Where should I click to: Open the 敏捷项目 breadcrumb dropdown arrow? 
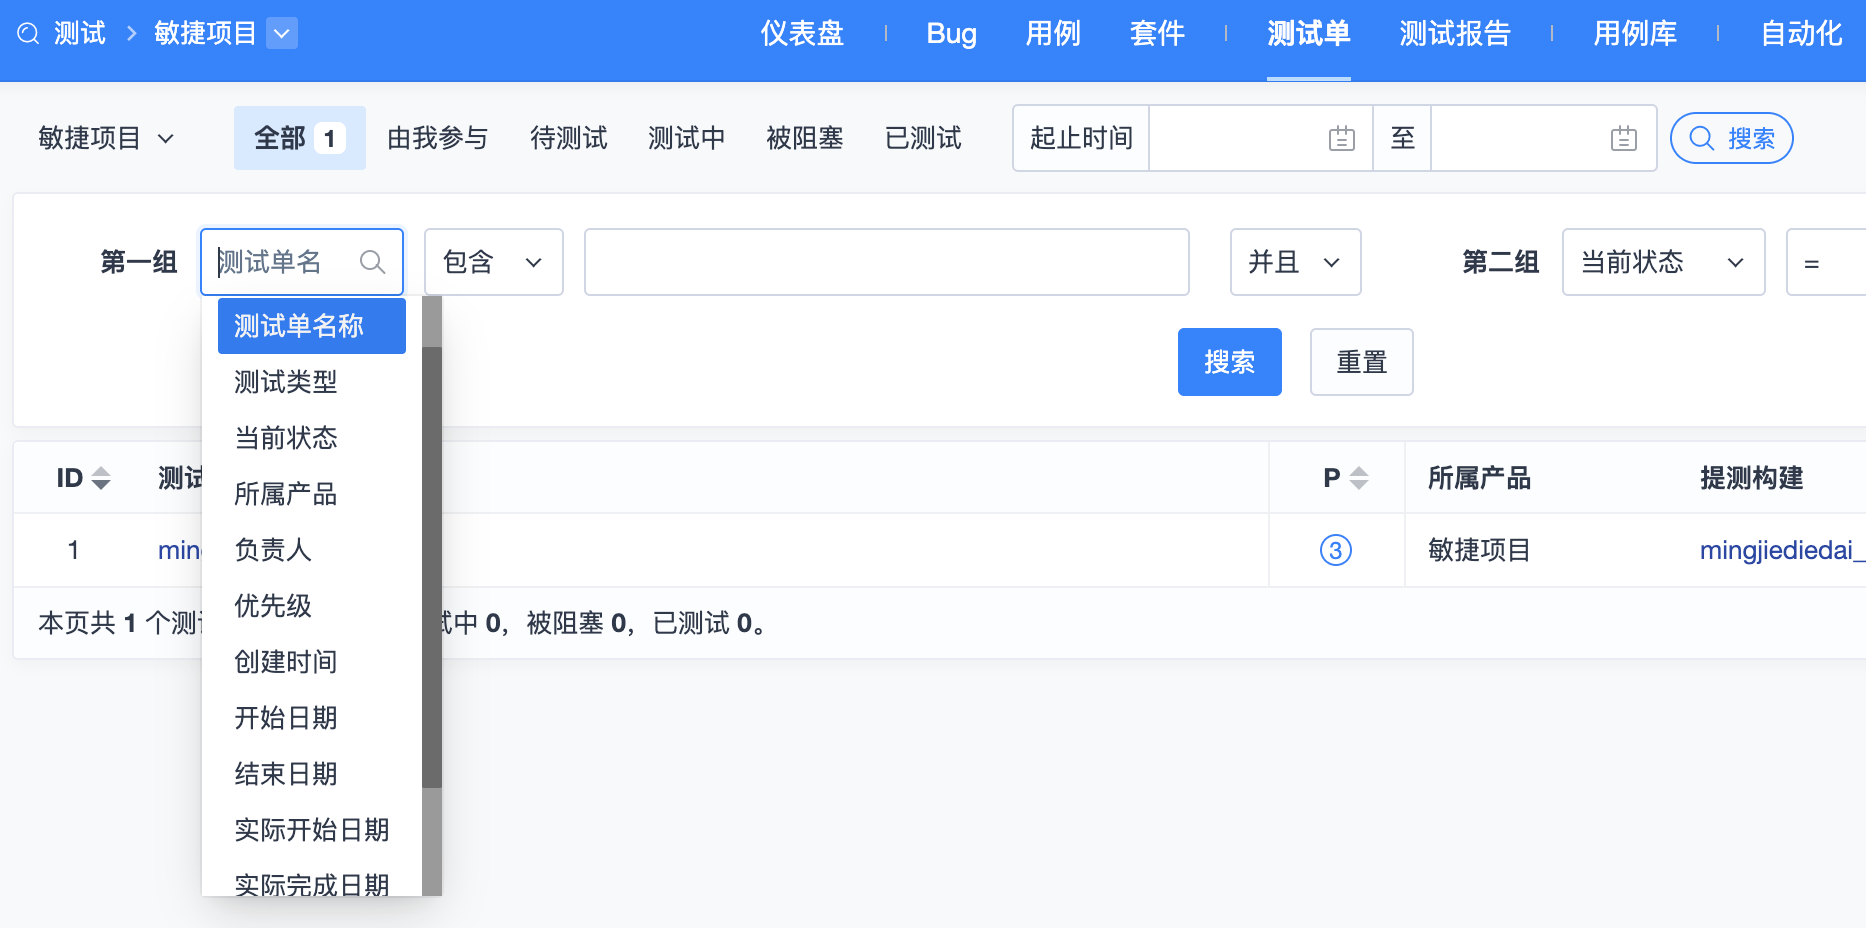tap(282, 34)
